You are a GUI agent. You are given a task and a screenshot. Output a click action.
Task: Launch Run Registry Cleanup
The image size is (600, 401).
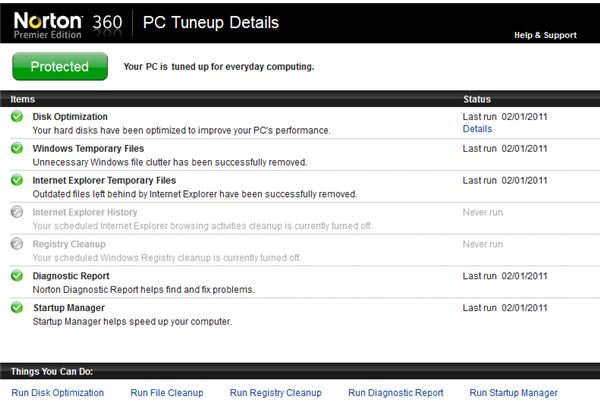[x=276, y=393]
